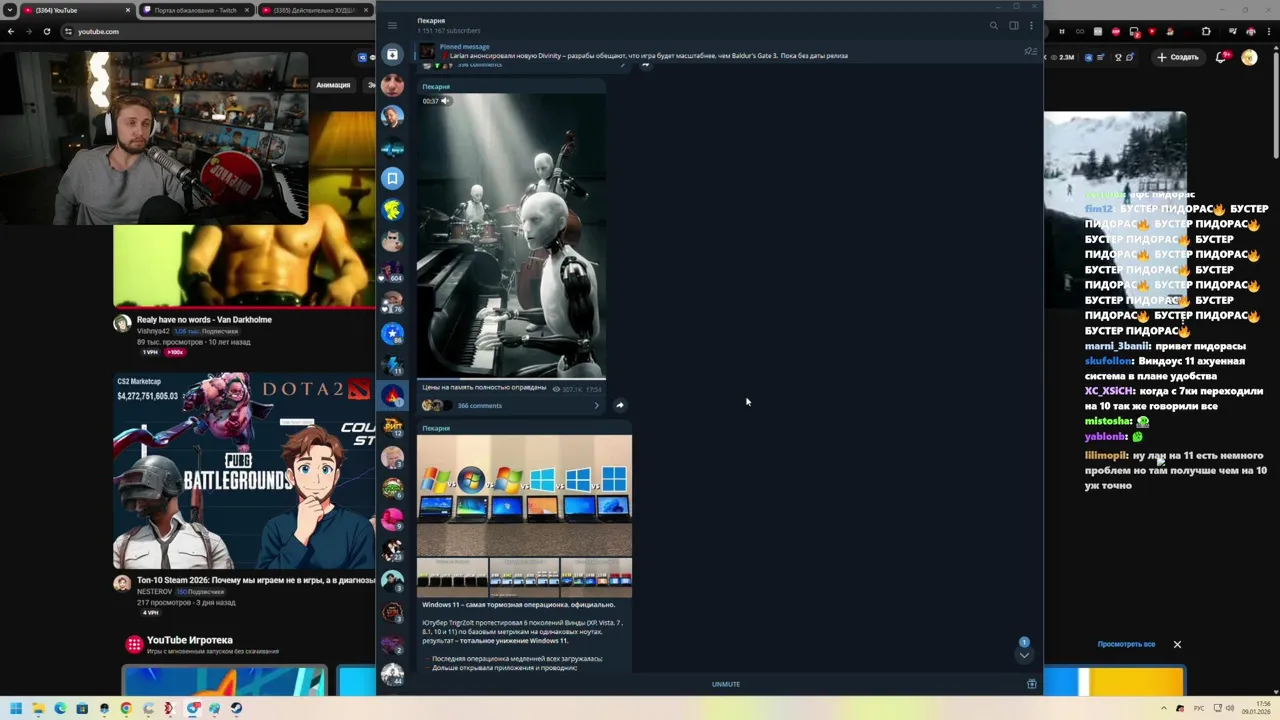1280x720 pixels.
Task: Open NESTEROV channel link
Action: (x=155, y=591)
